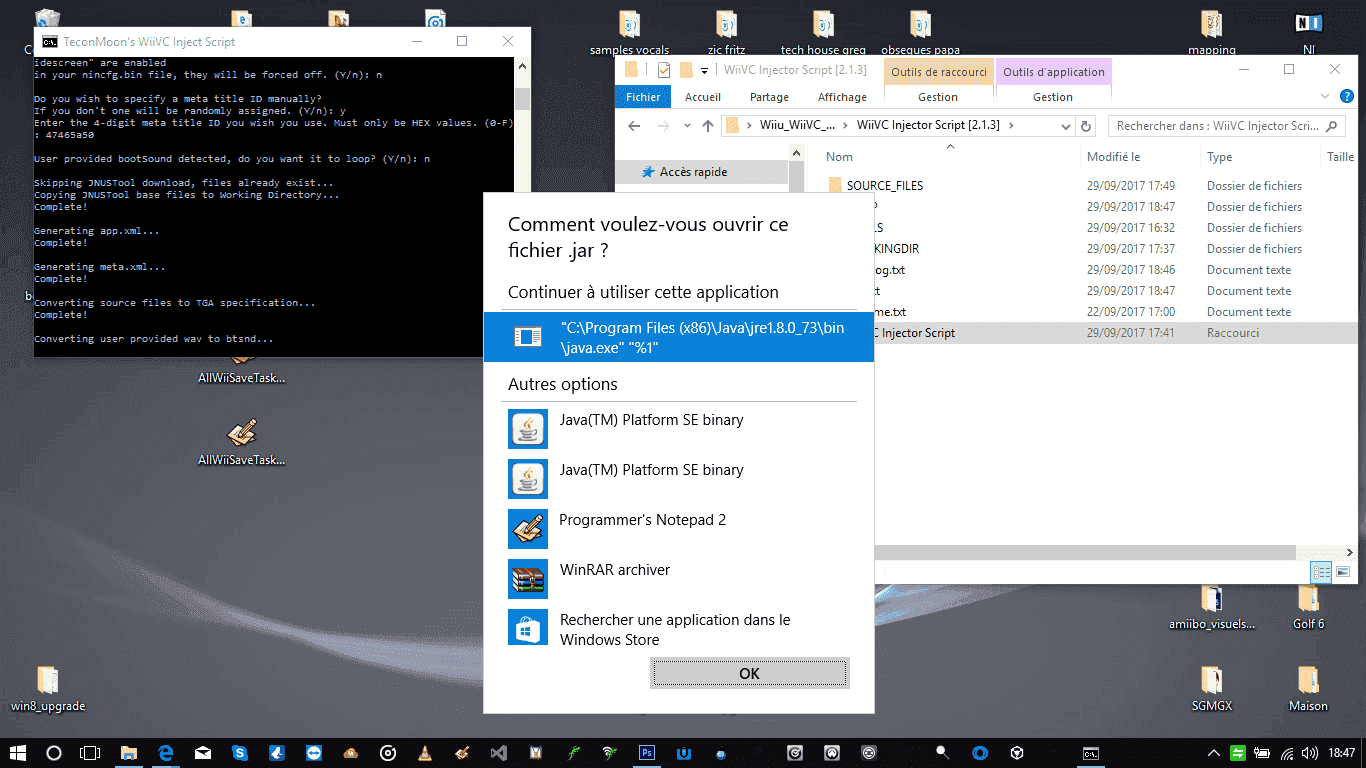Go up one folder level in Explorer
This screenshot has width=1366, height=768.
(708, 126)
